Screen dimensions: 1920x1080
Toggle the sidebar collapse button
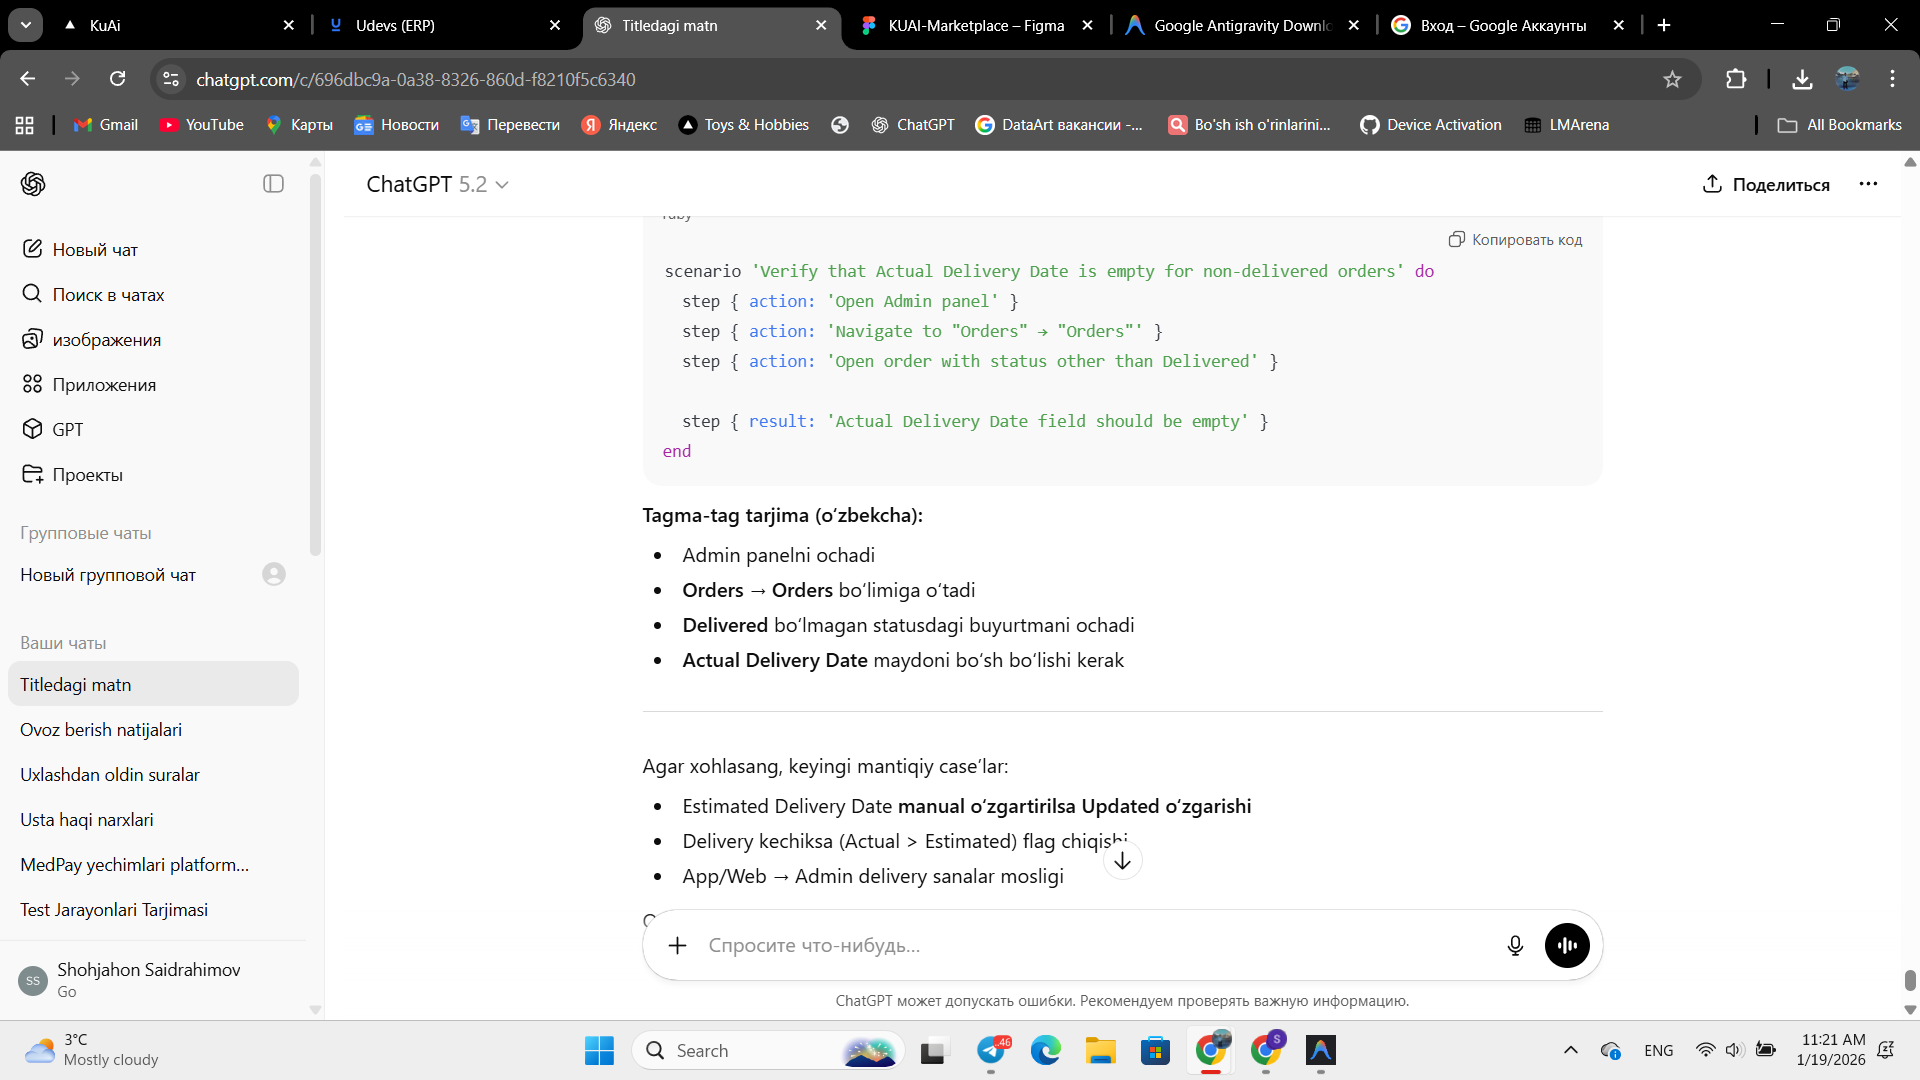273,184
